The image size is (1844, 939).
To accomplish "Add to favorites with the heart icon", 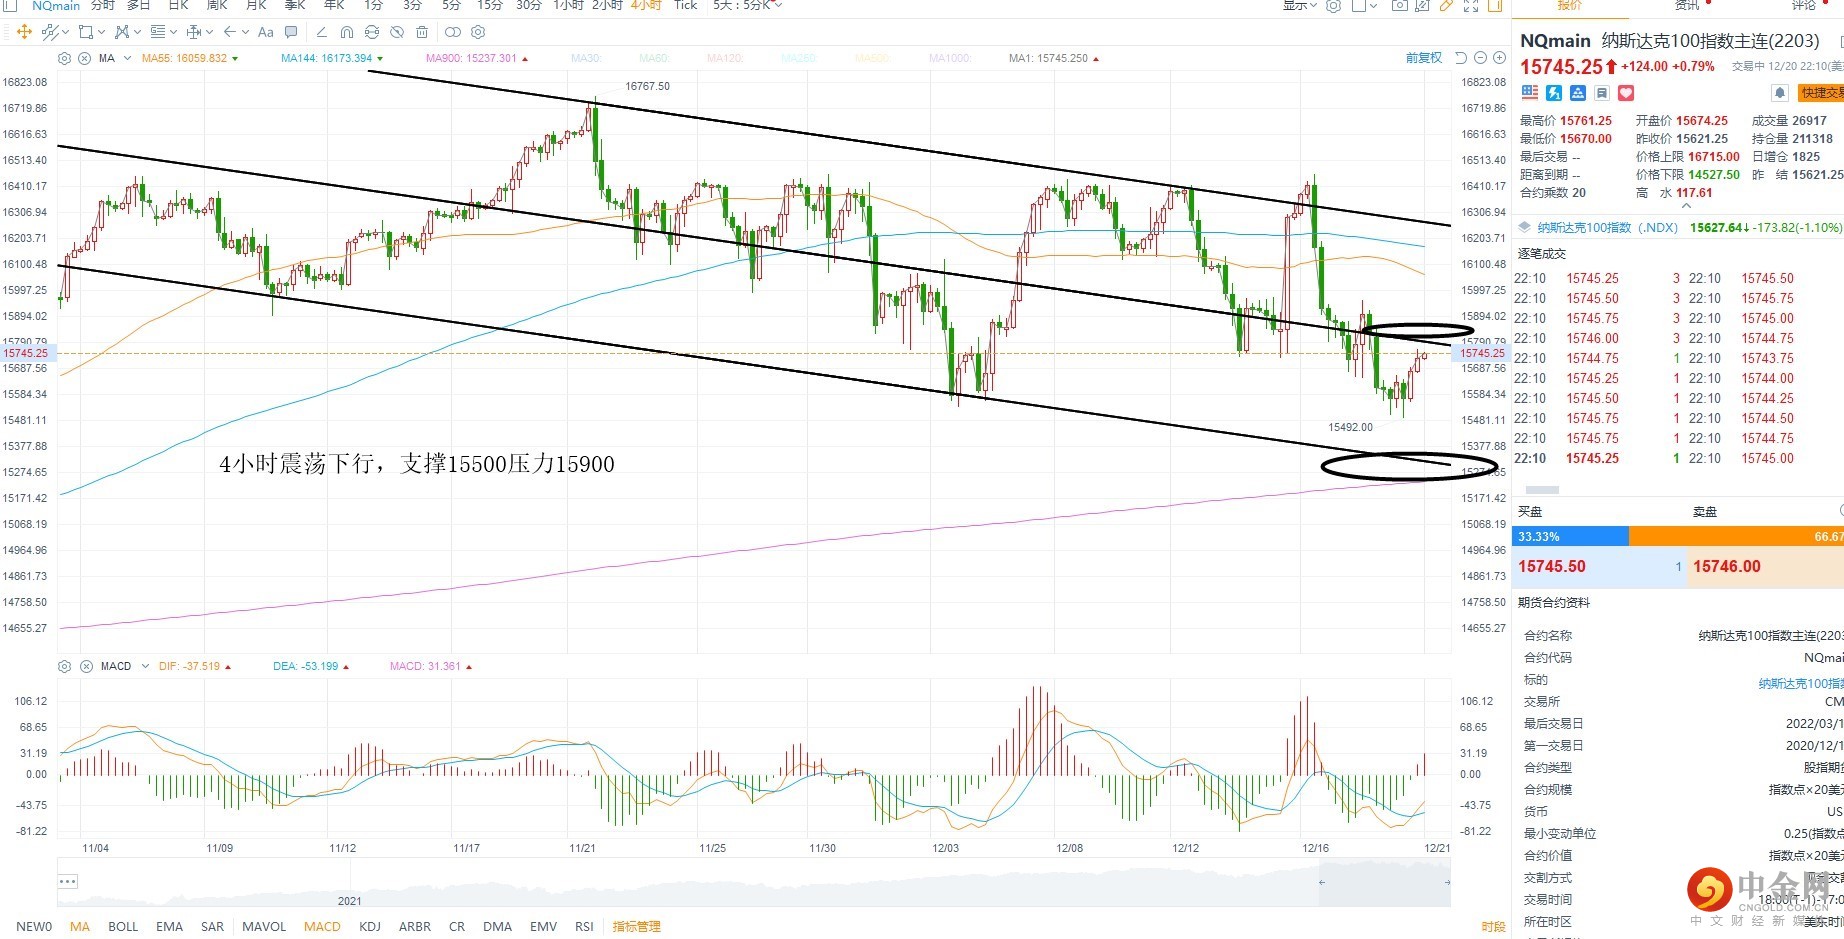I will tap(1626, 93).
